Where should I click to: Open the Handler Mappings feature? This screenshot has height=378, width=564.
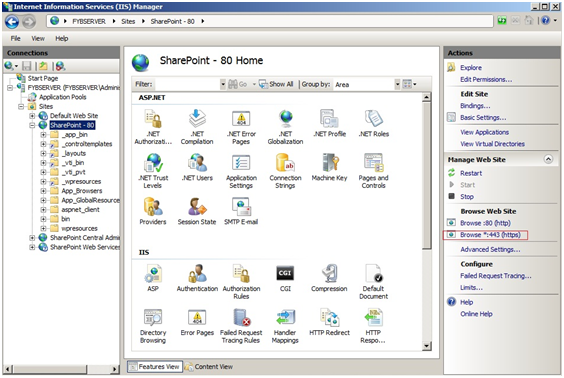tap(285, 326)
